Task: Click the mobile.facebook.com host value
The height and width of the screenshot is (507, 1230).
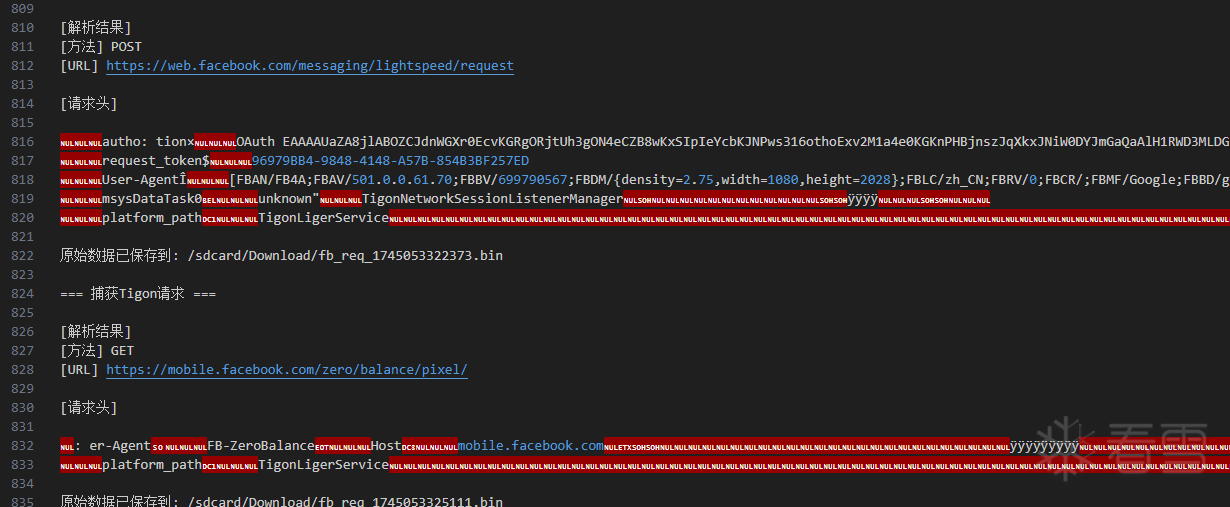Action: 530,446
